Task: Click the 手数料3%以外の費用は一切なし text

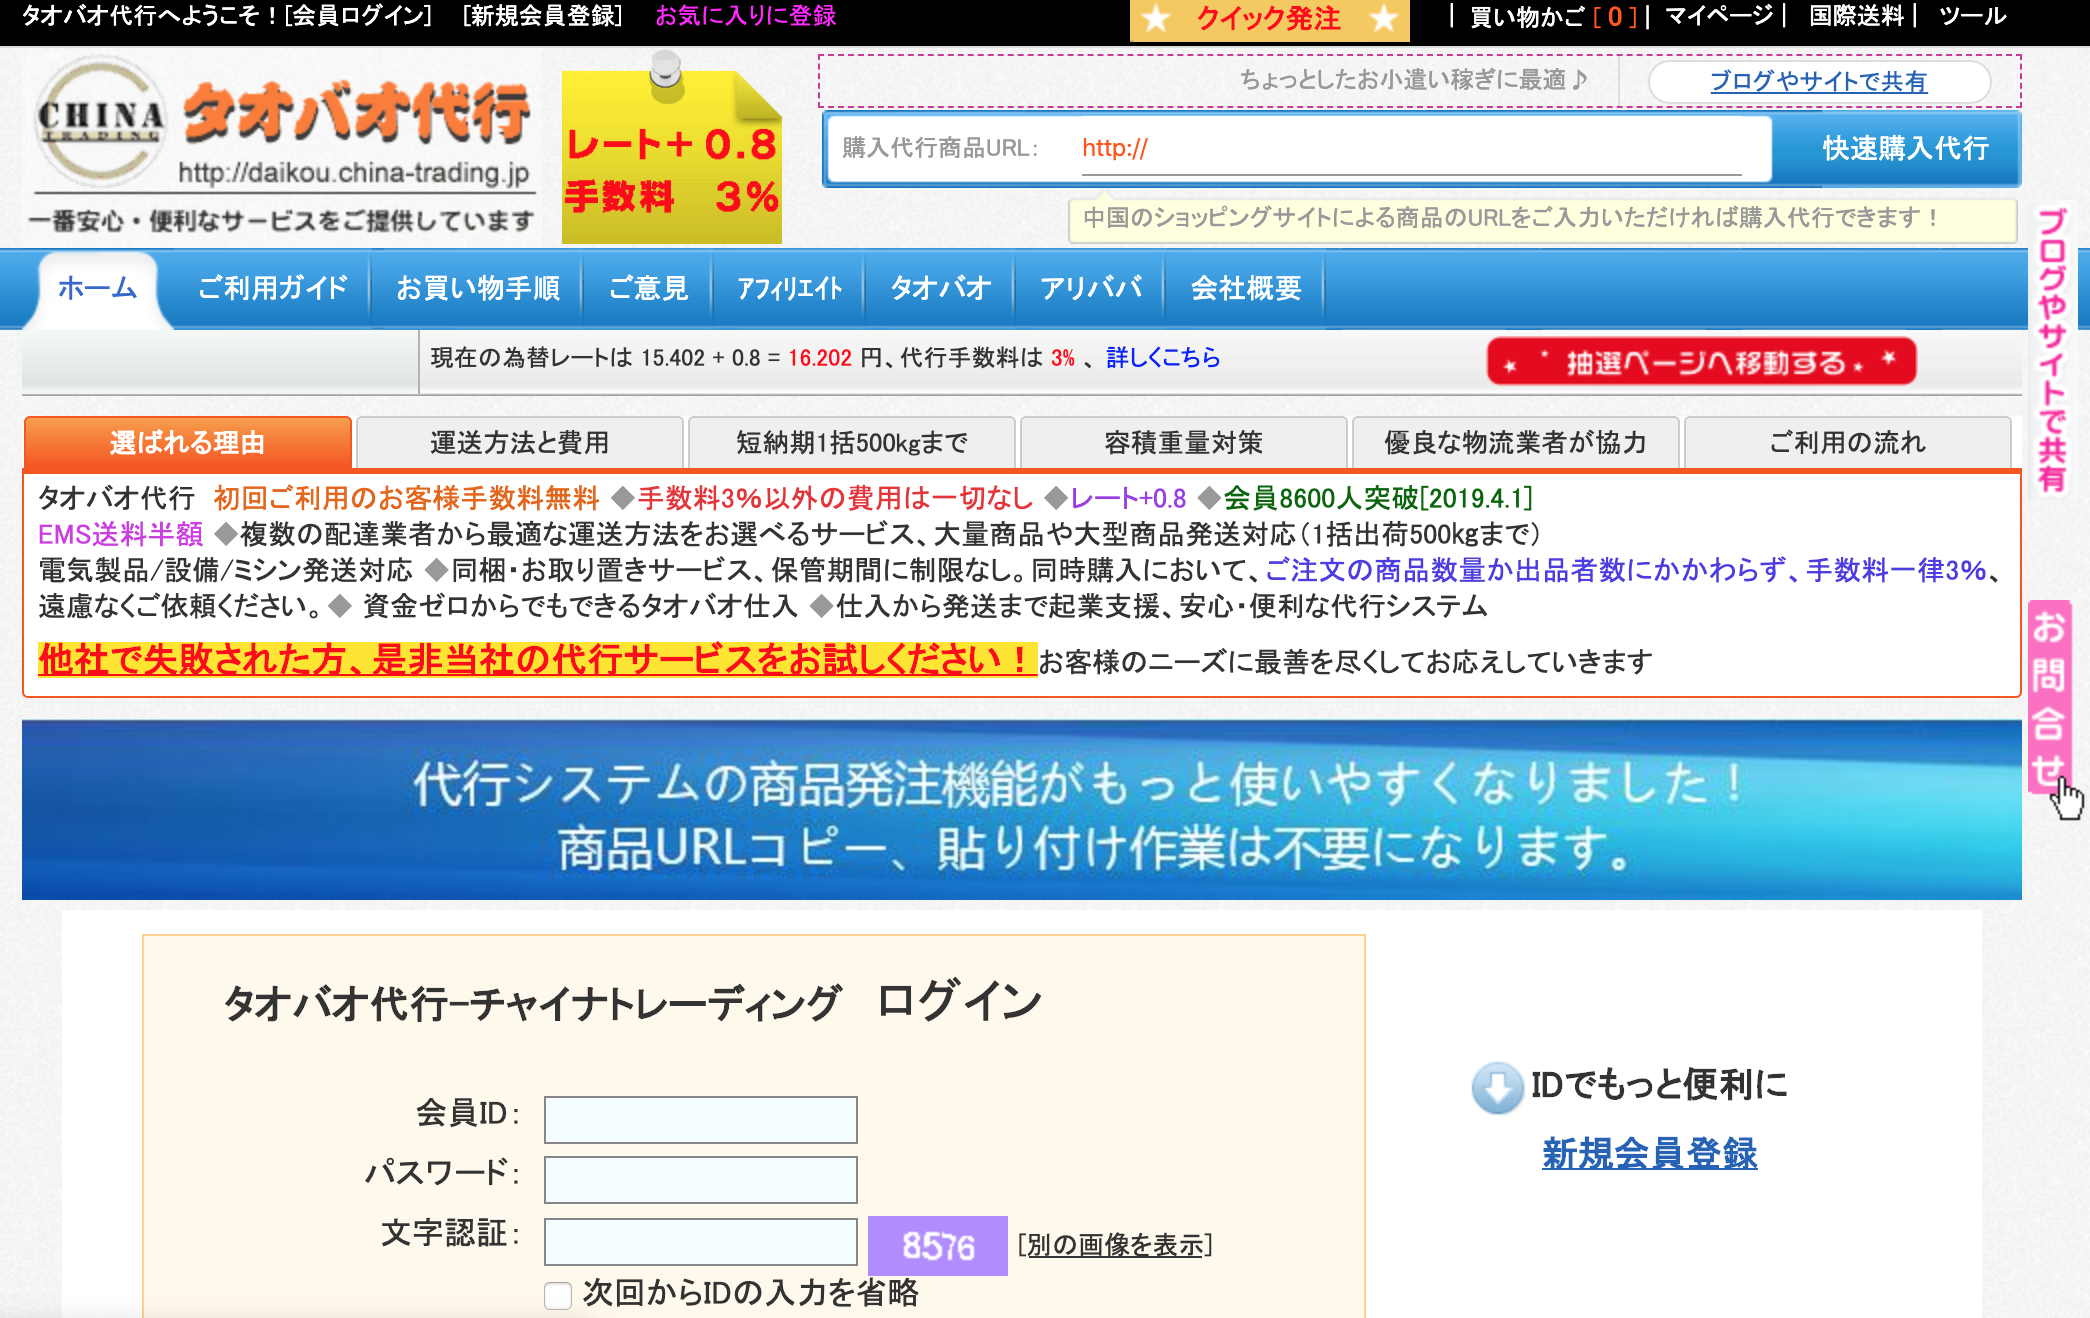Action: tap(835, 498)
